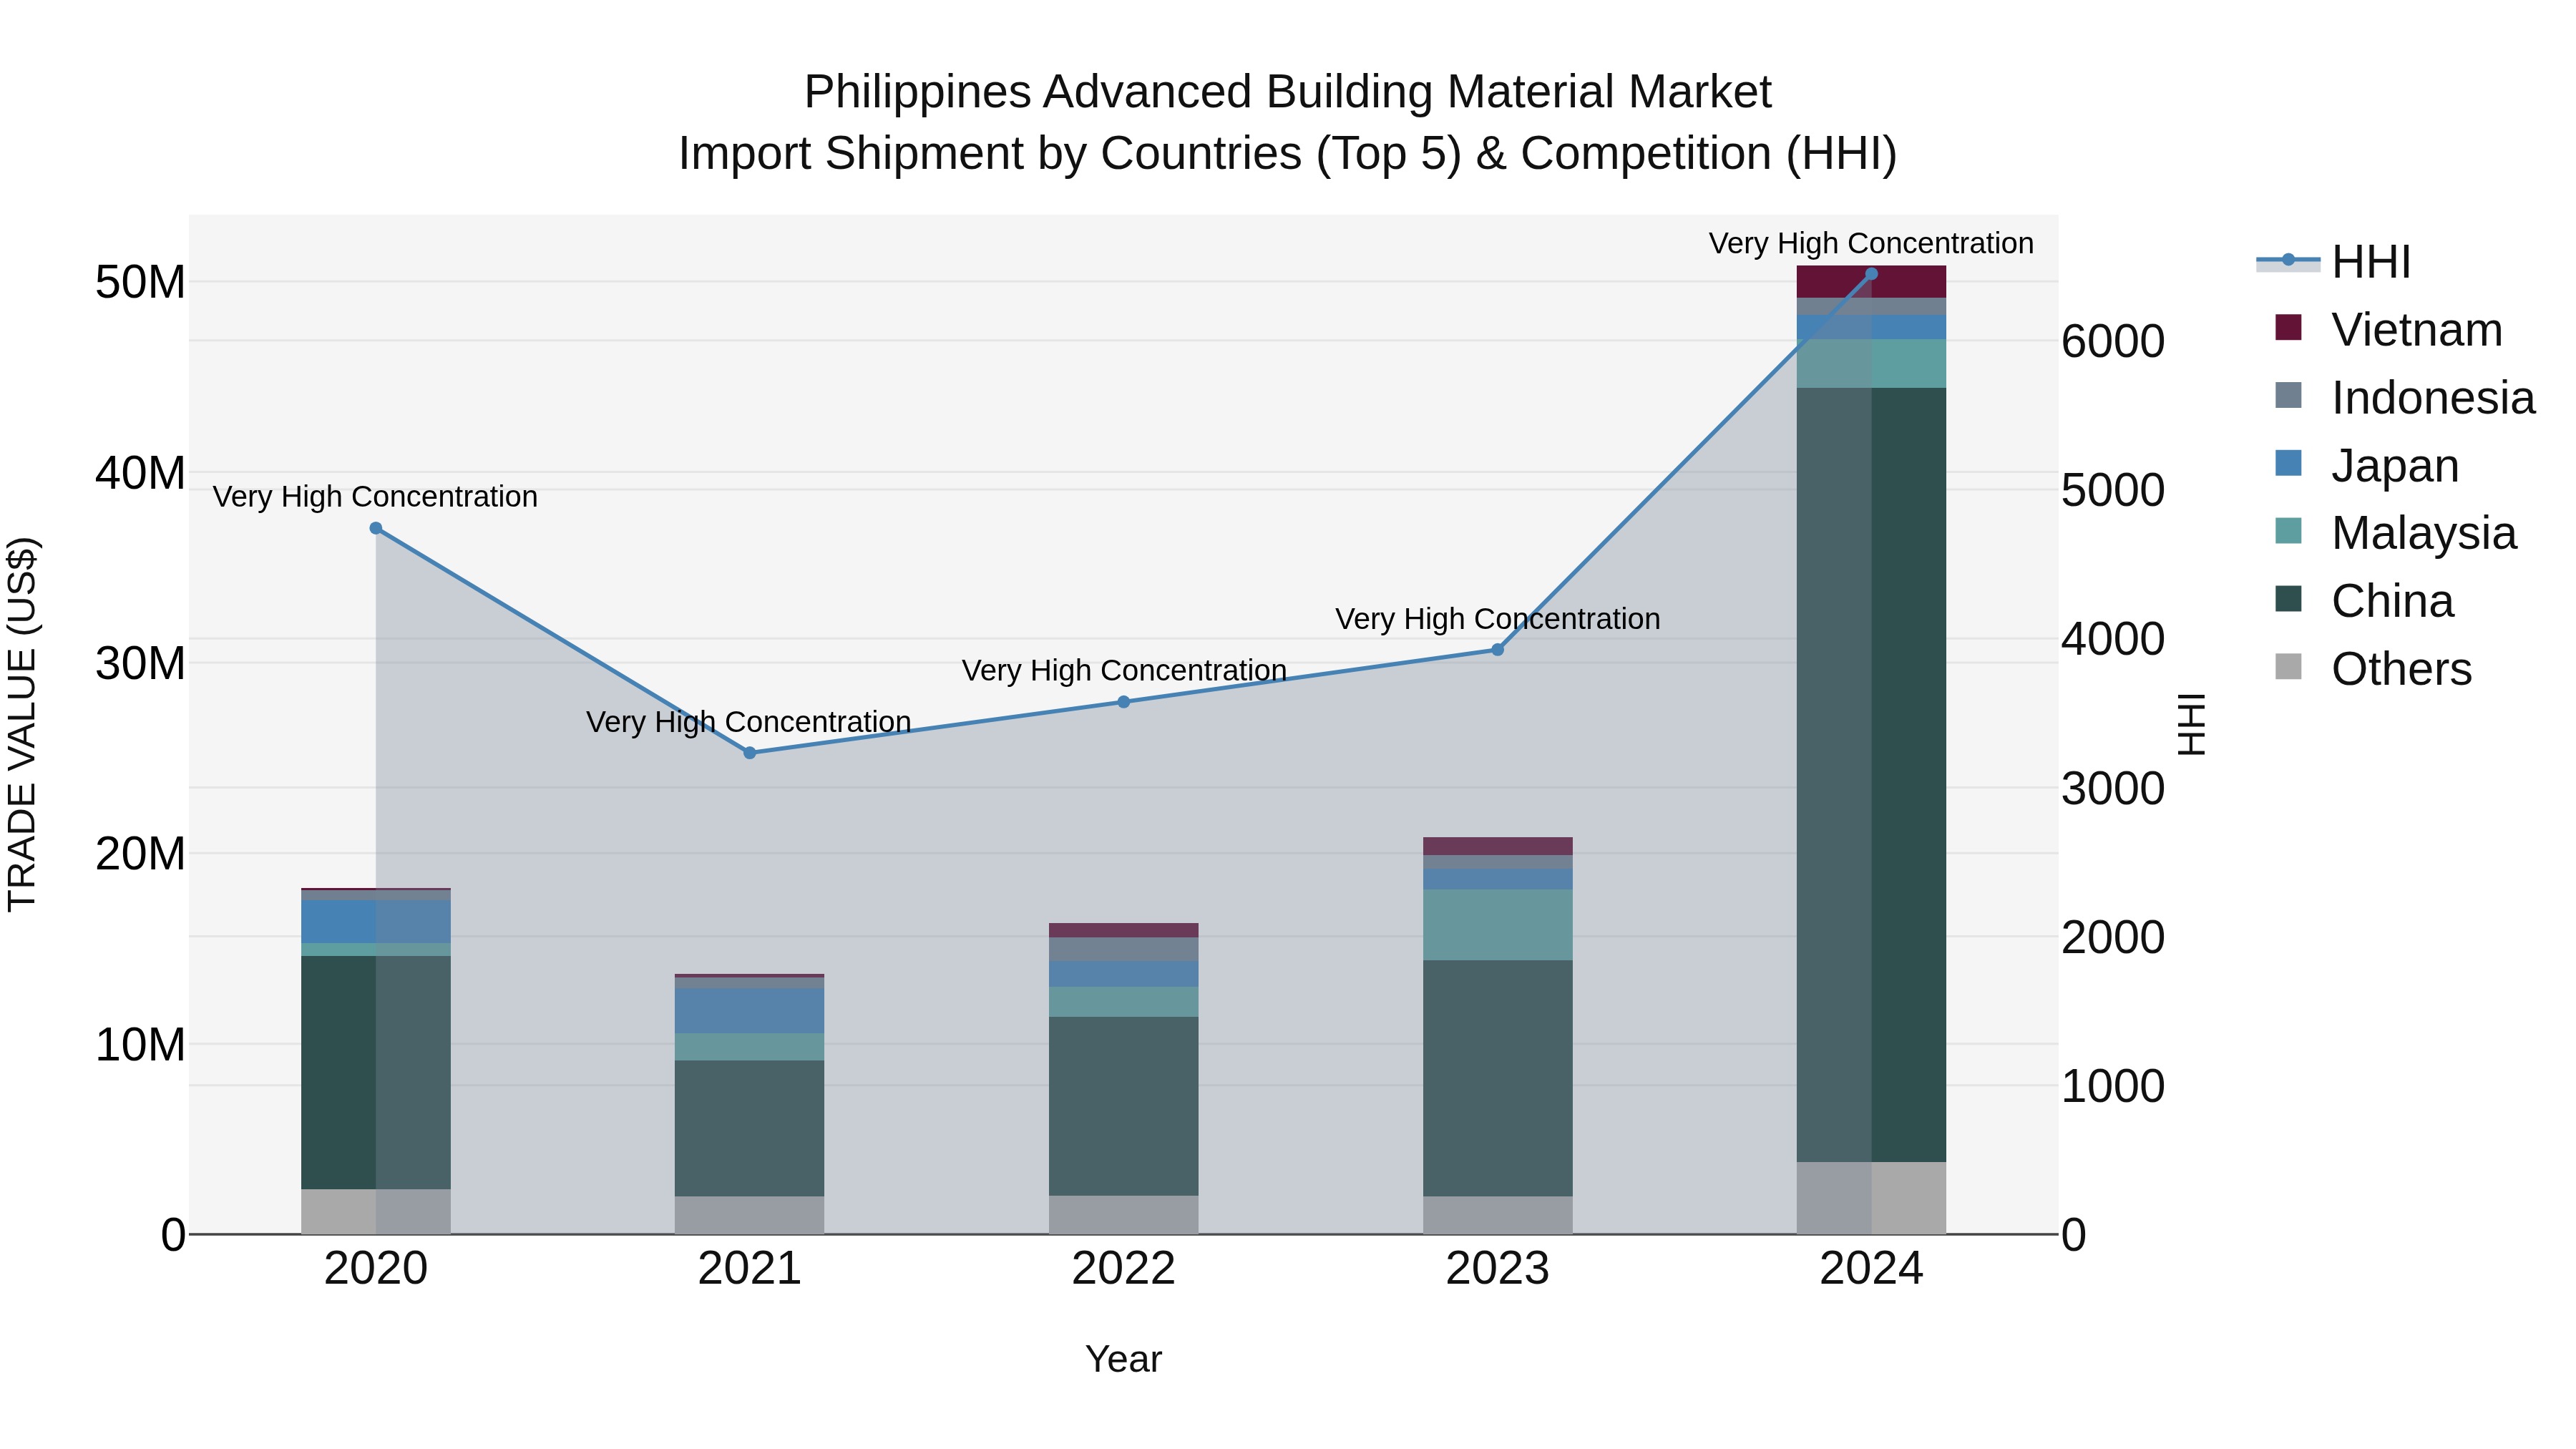Select the 2021 HHI data point
The width and height of the screenshot is (2576, 1449).
750,753
